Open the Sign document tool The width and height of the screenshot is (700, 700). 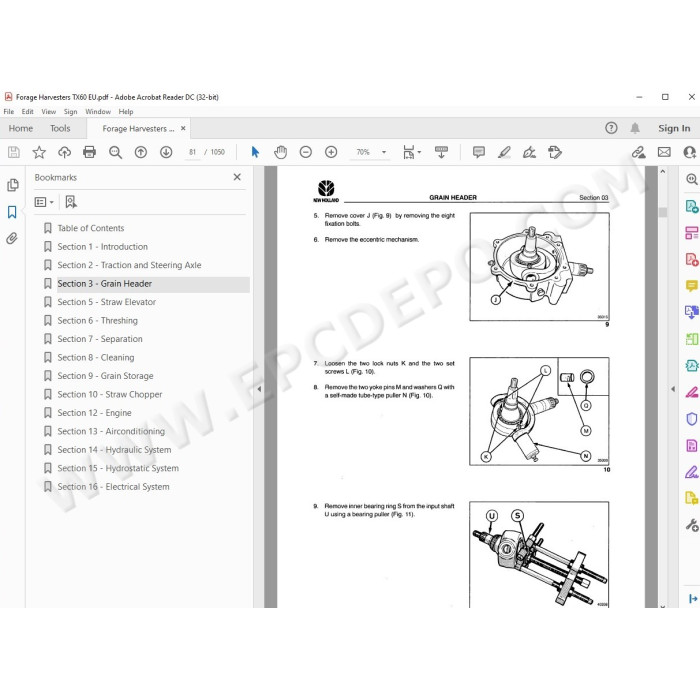tap(529, 152)
